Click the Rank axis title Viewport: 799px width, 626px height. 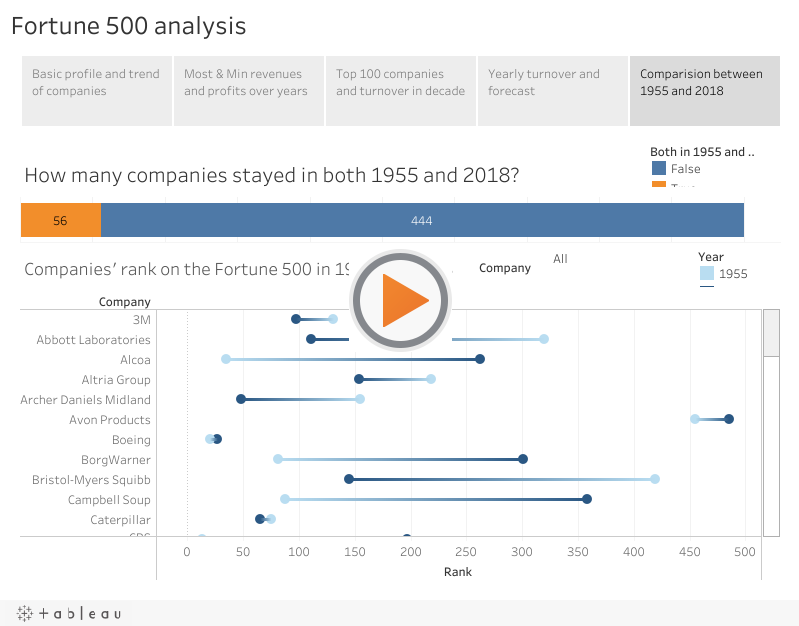(x=458, y=572)
